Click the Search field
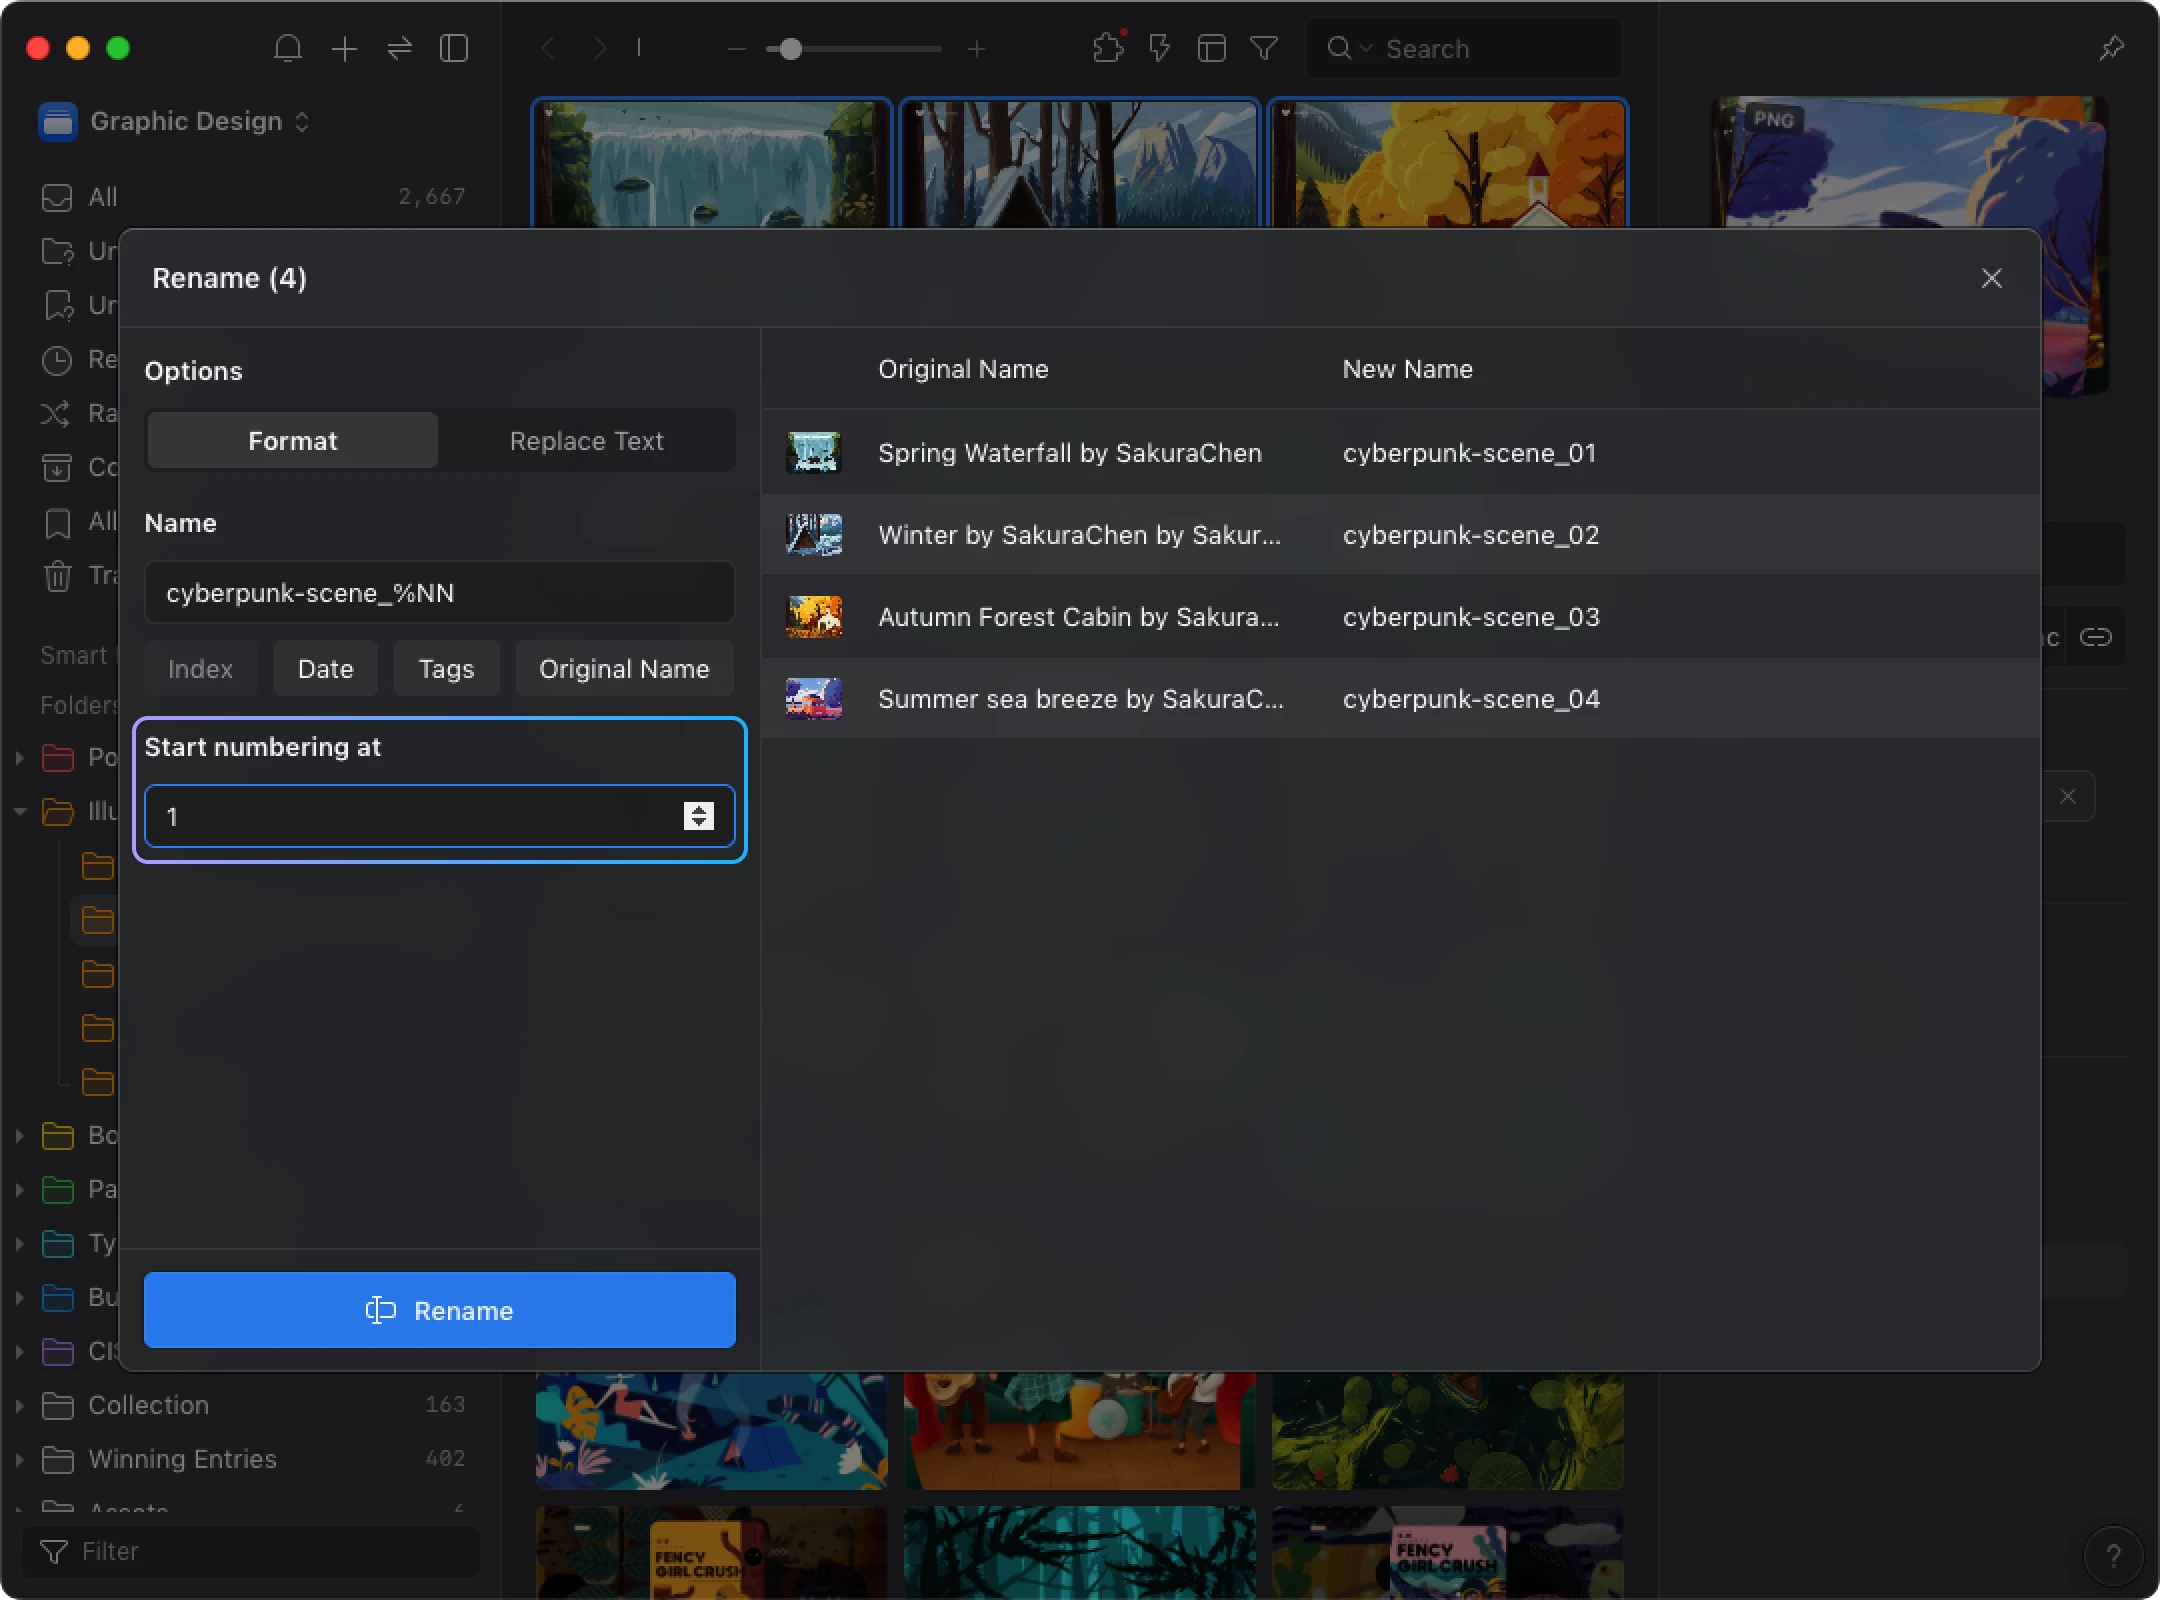 tap(1464, 48)
